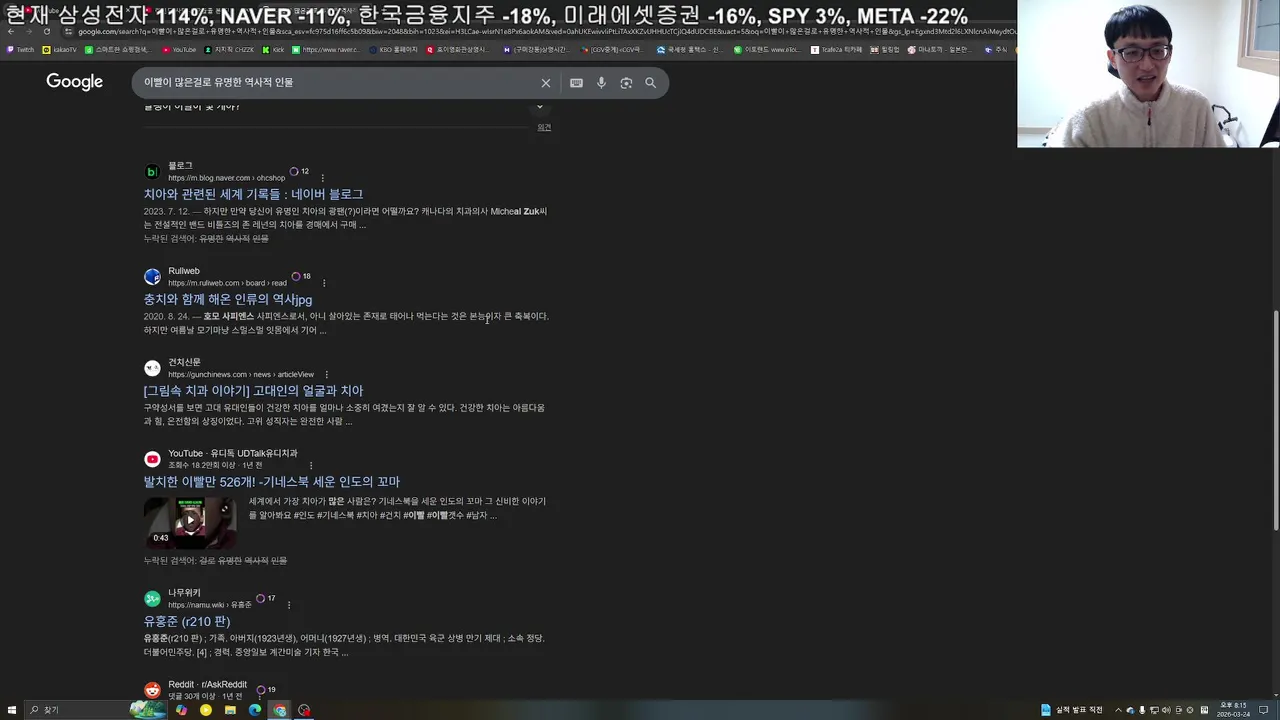Open '유홍준 (r210 판)' 나무위키 result

click(x=186, y=622)
